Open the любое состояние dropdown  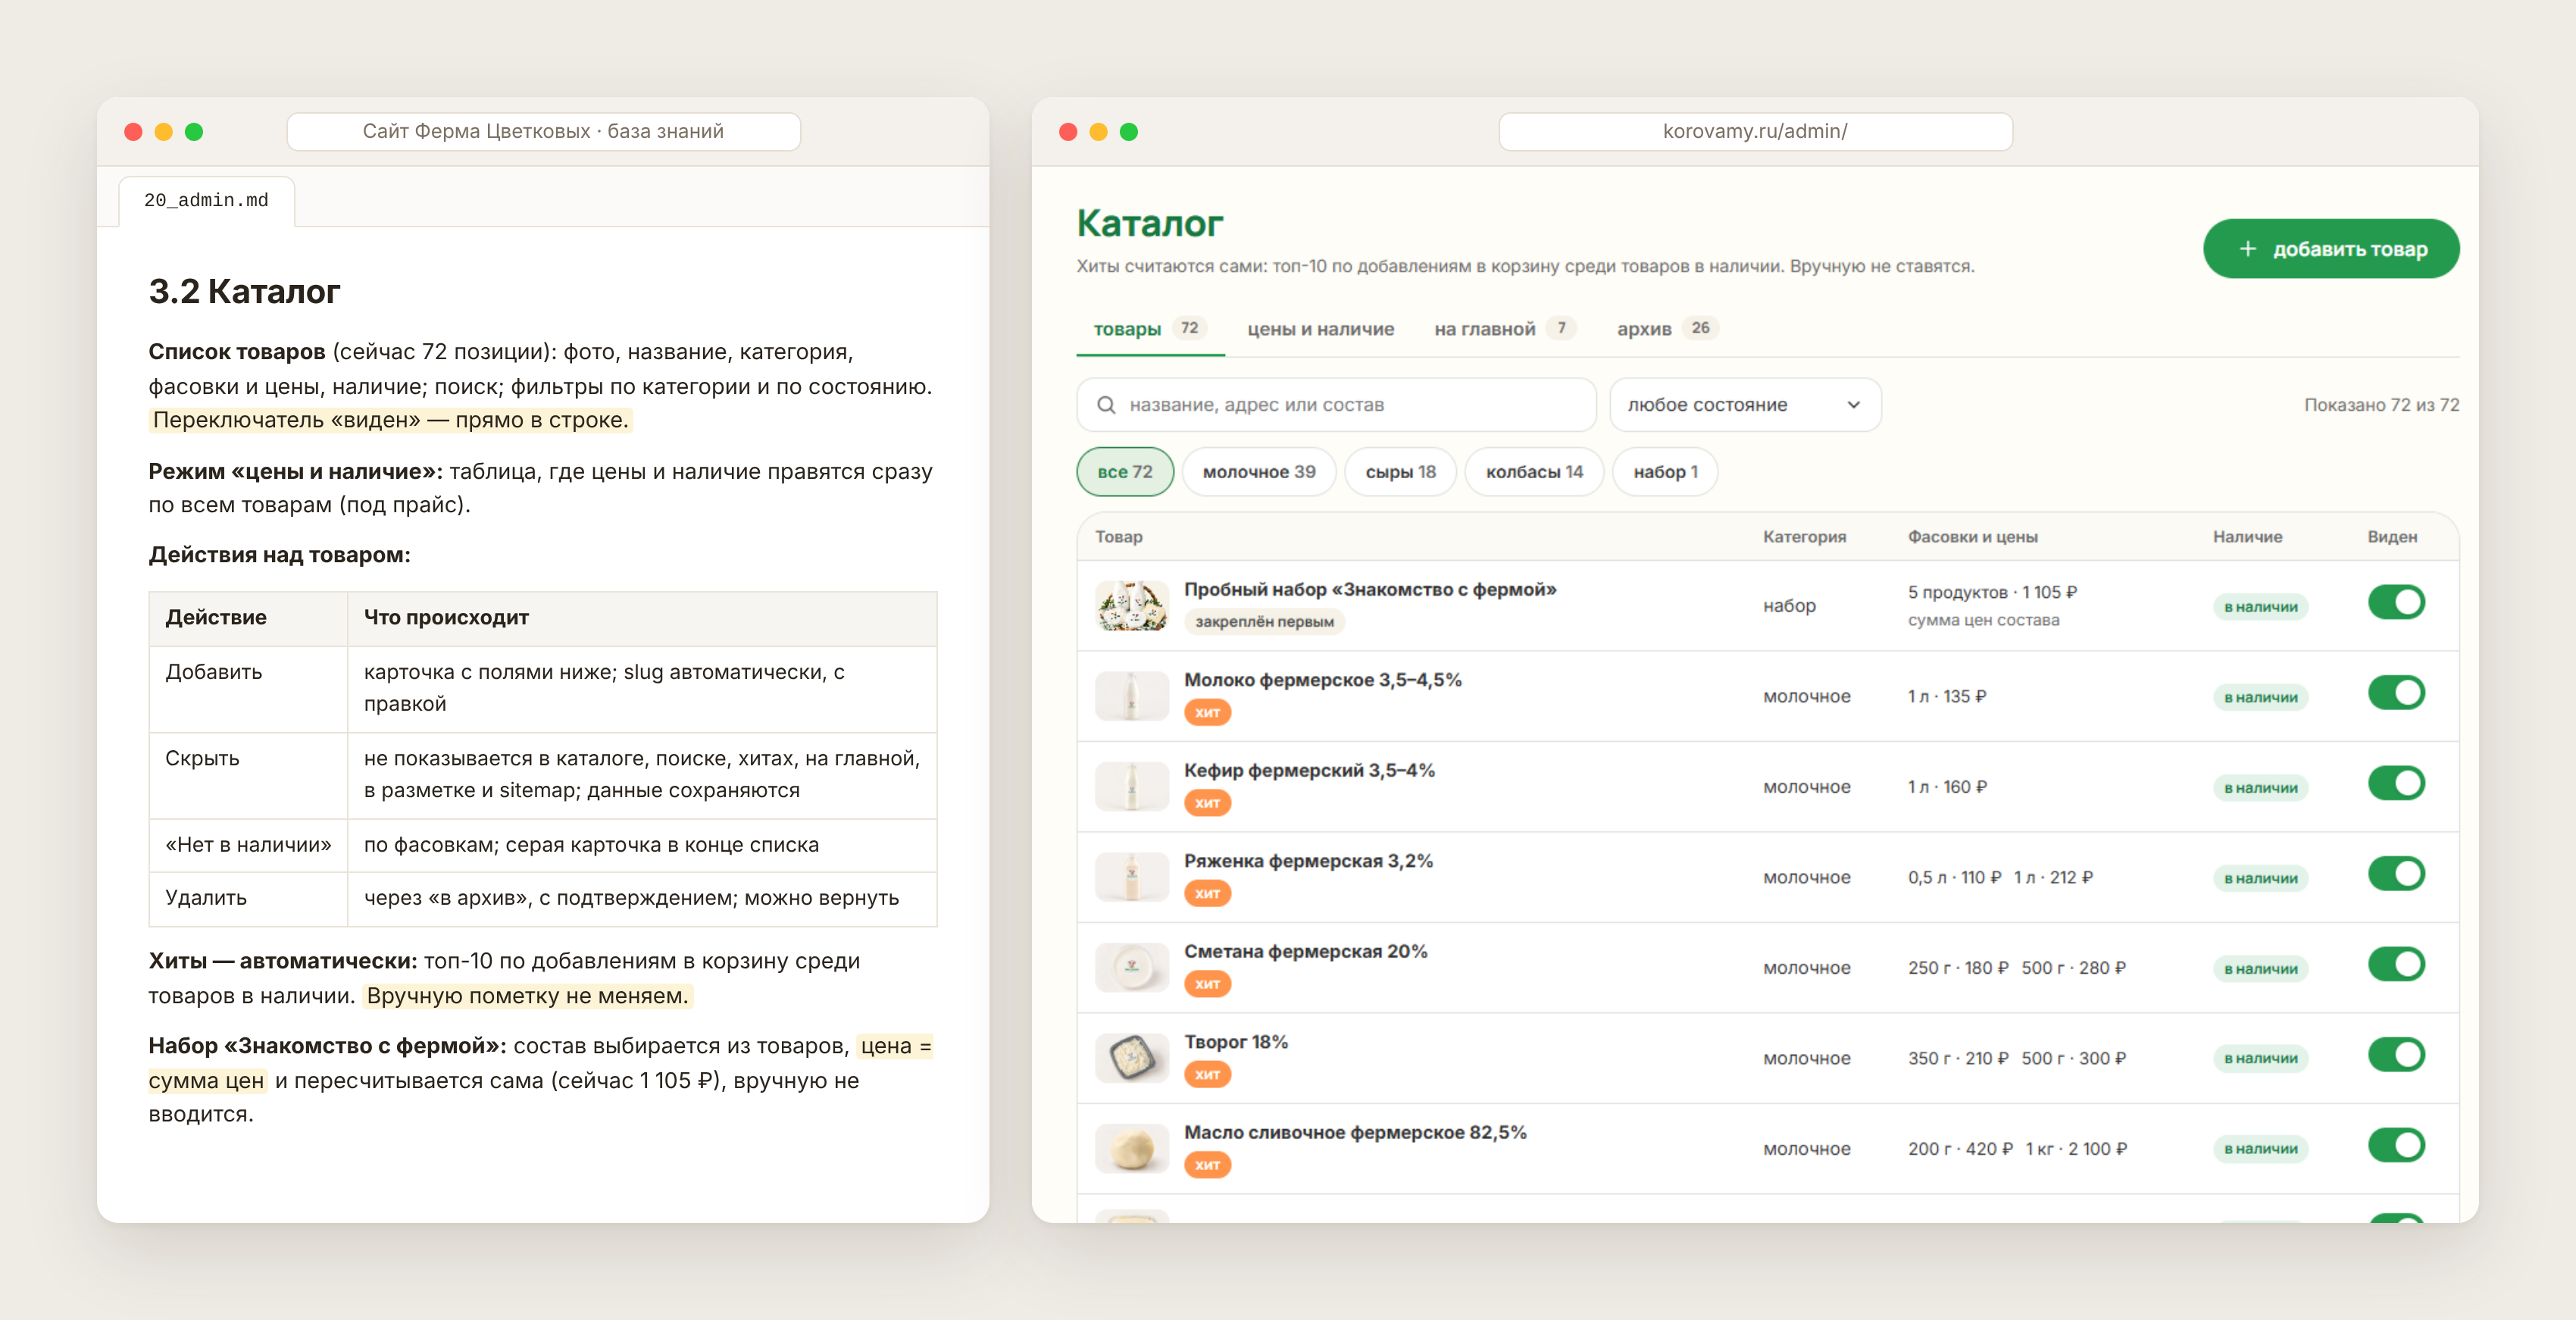pyautogui.click(x=1745, y=405)
